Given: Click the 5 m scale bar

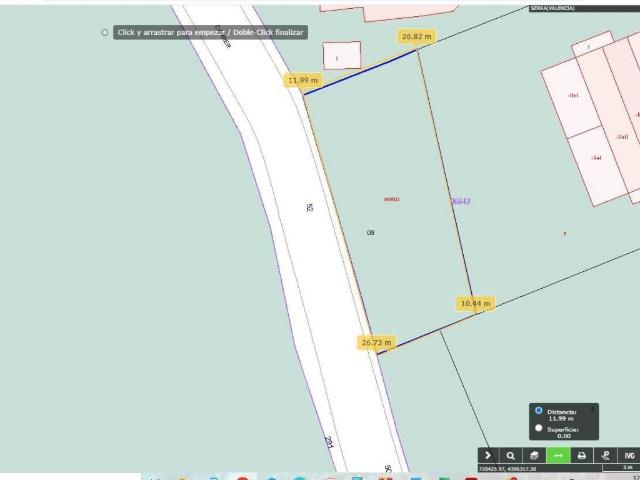Looking at the screenshot, I should tap(620, 468).
